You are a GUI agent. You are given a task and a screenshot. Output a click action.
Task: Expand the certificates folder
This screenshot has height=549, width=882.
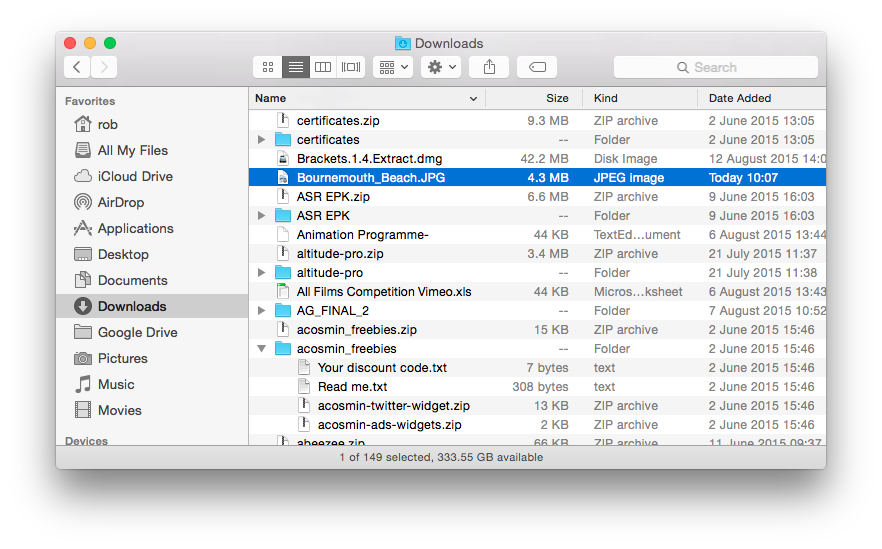click(x=261, y=140)
